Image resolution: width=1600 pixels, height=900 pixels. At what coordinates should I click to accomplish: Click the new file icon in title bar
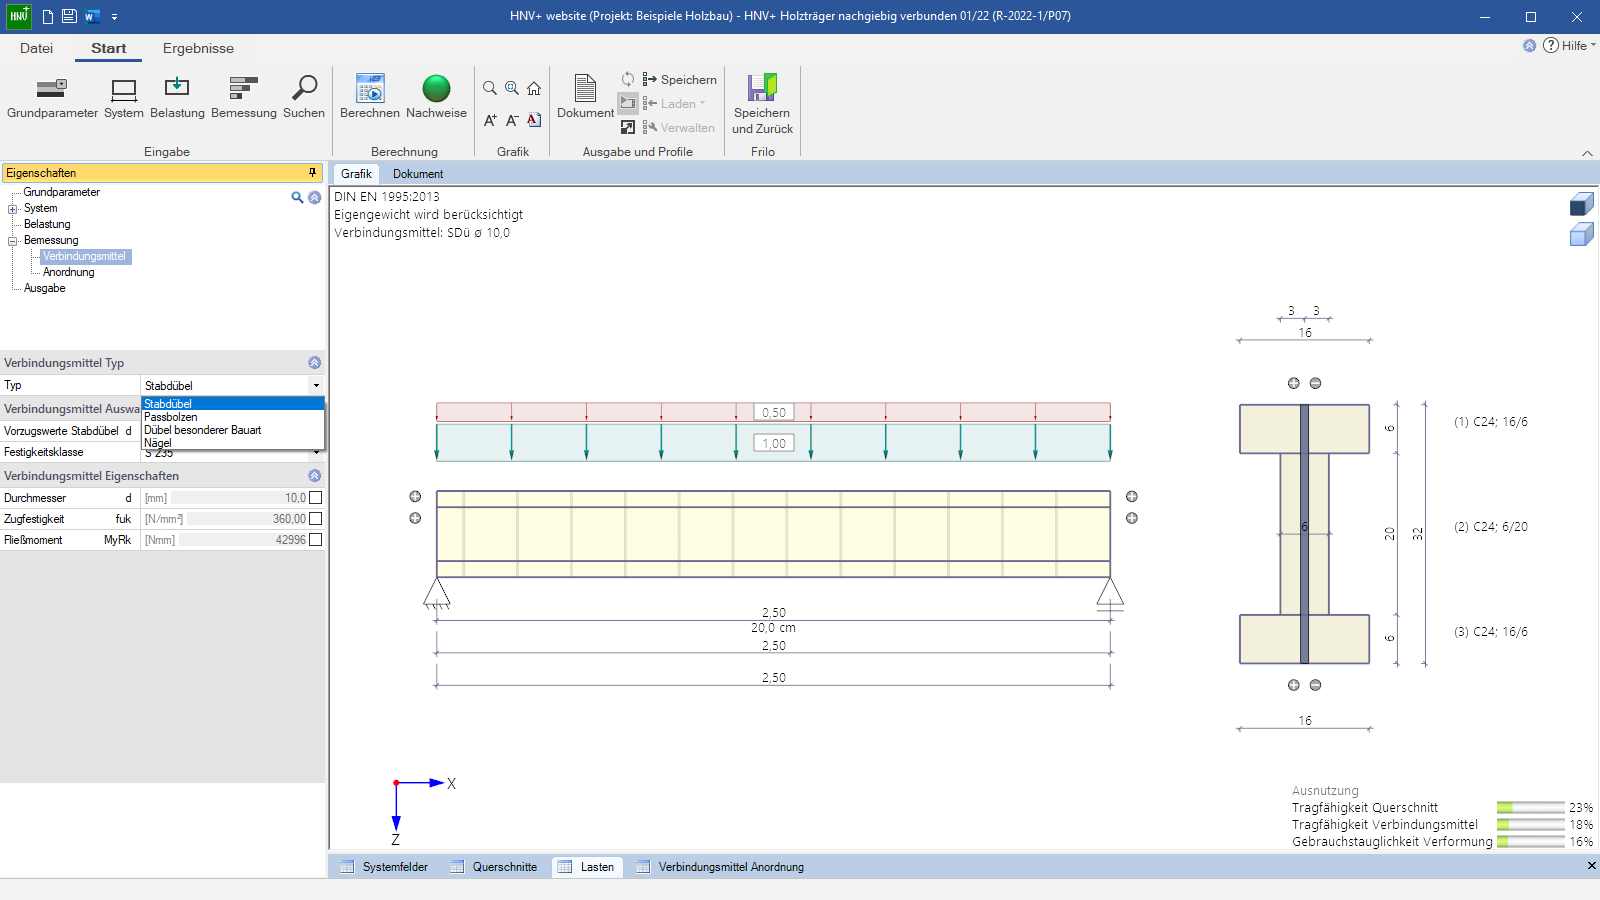click(x=47, y=16)
